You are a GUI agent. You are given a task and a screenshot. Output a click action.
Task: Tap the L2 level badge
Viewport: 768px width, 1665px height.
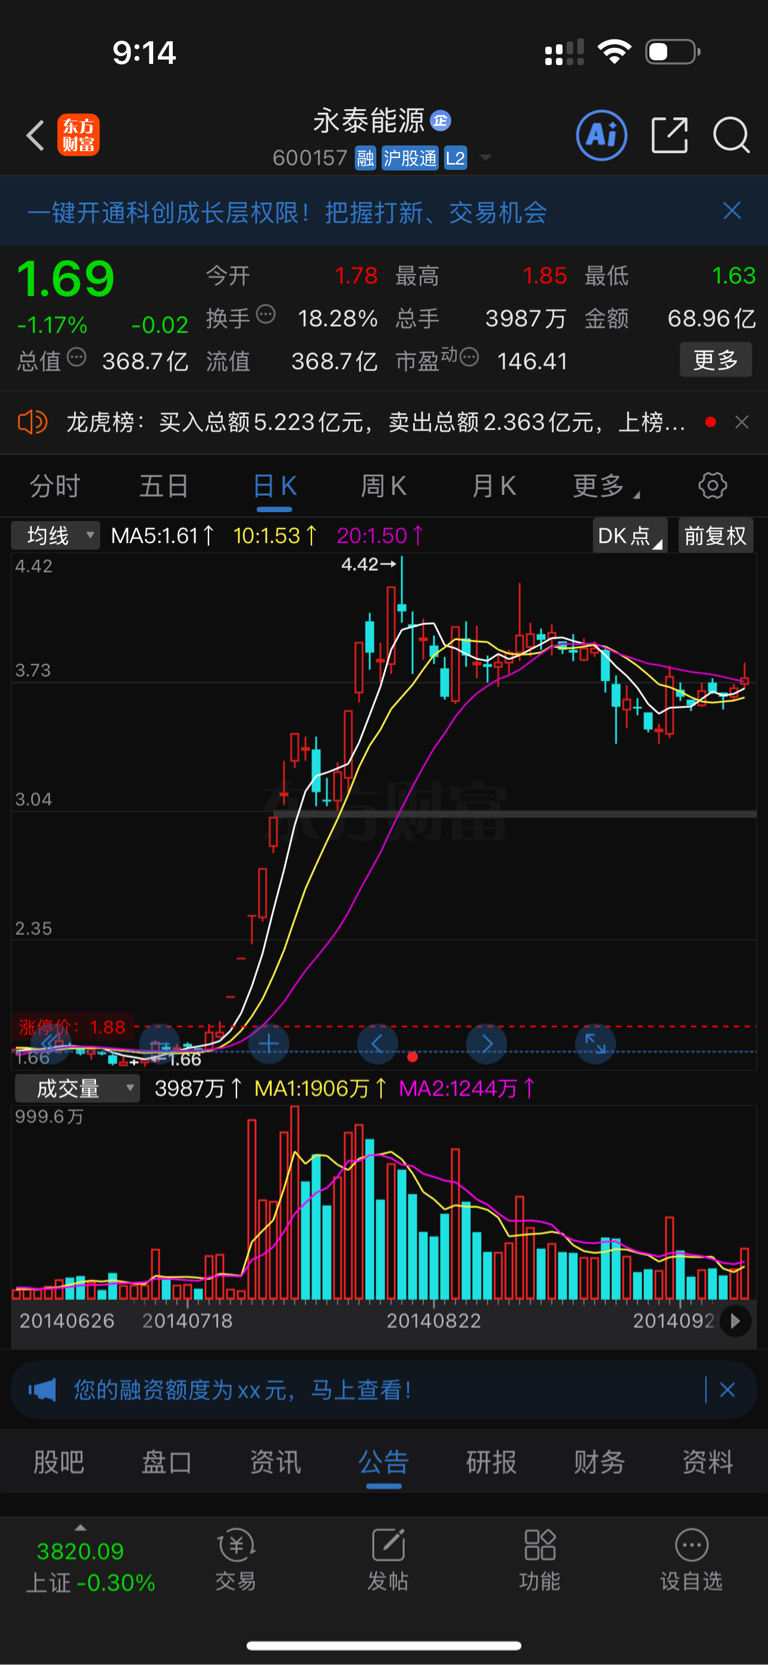point(455,158)
